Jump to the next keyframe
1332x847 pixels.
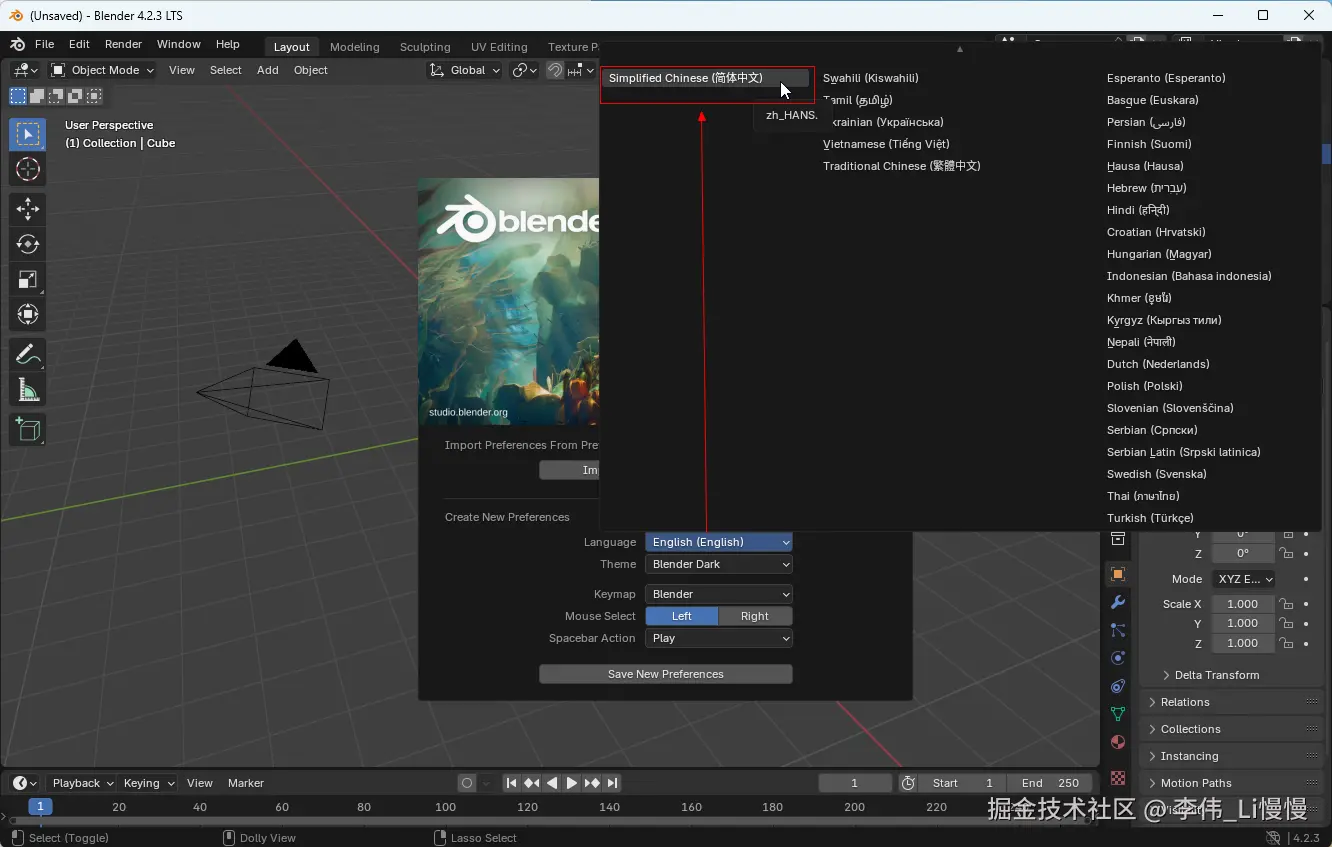[592, 783]
